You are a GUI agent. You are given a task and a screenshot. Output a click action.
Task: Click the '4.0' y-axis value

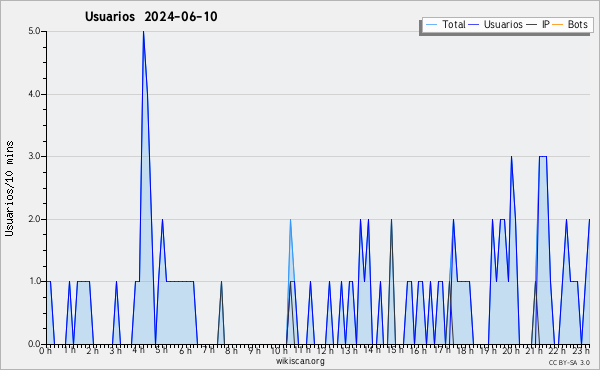[x=34, y=94]
